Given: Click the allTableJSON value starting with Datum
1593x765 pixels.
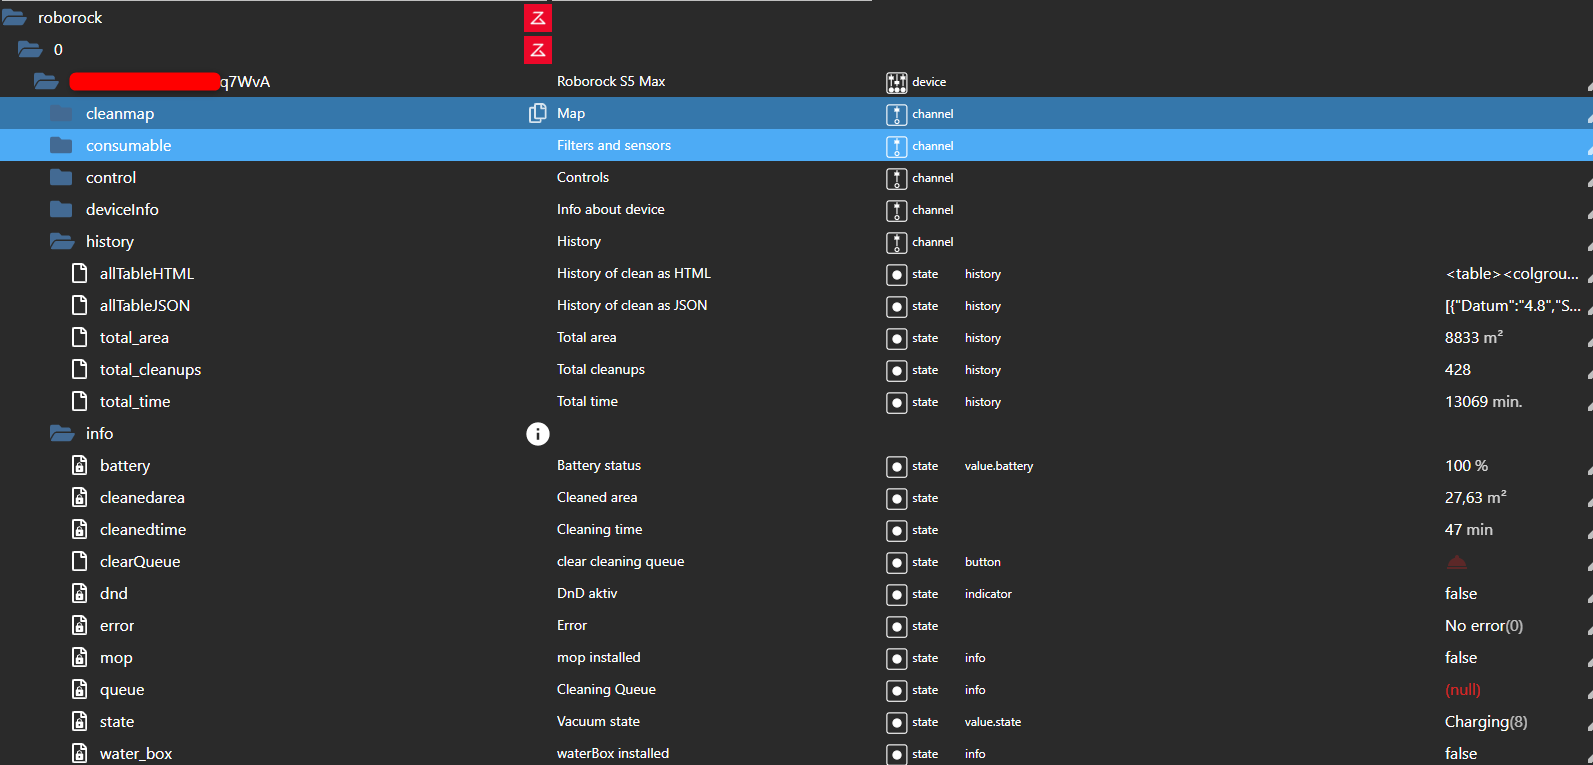Looking at the screenshot, I should click(x=1513, y=305).
